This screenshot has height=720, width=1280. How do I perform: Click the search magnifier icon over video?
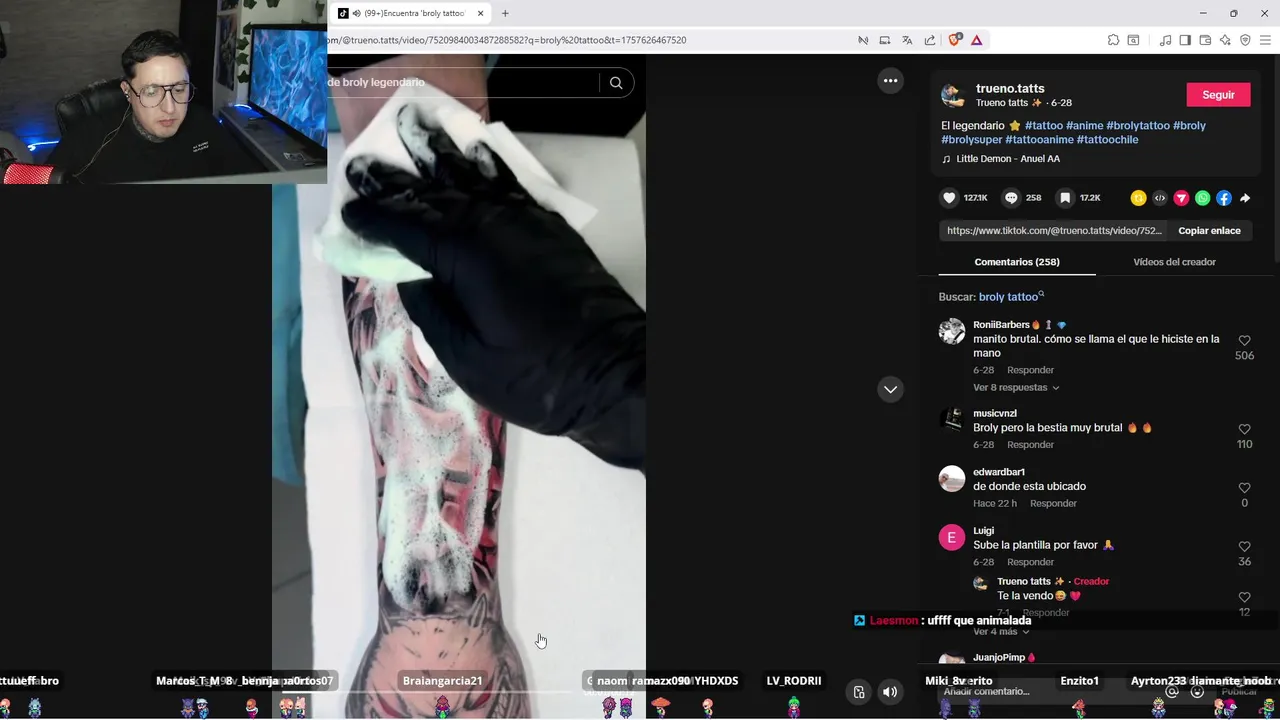coord(616,83)
